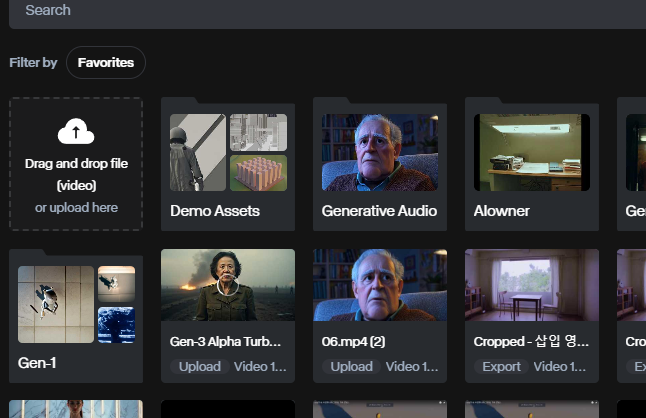Click Video tag on Gen-3 Alpha Turbo card
646x418 pixels.
point(260,367)
